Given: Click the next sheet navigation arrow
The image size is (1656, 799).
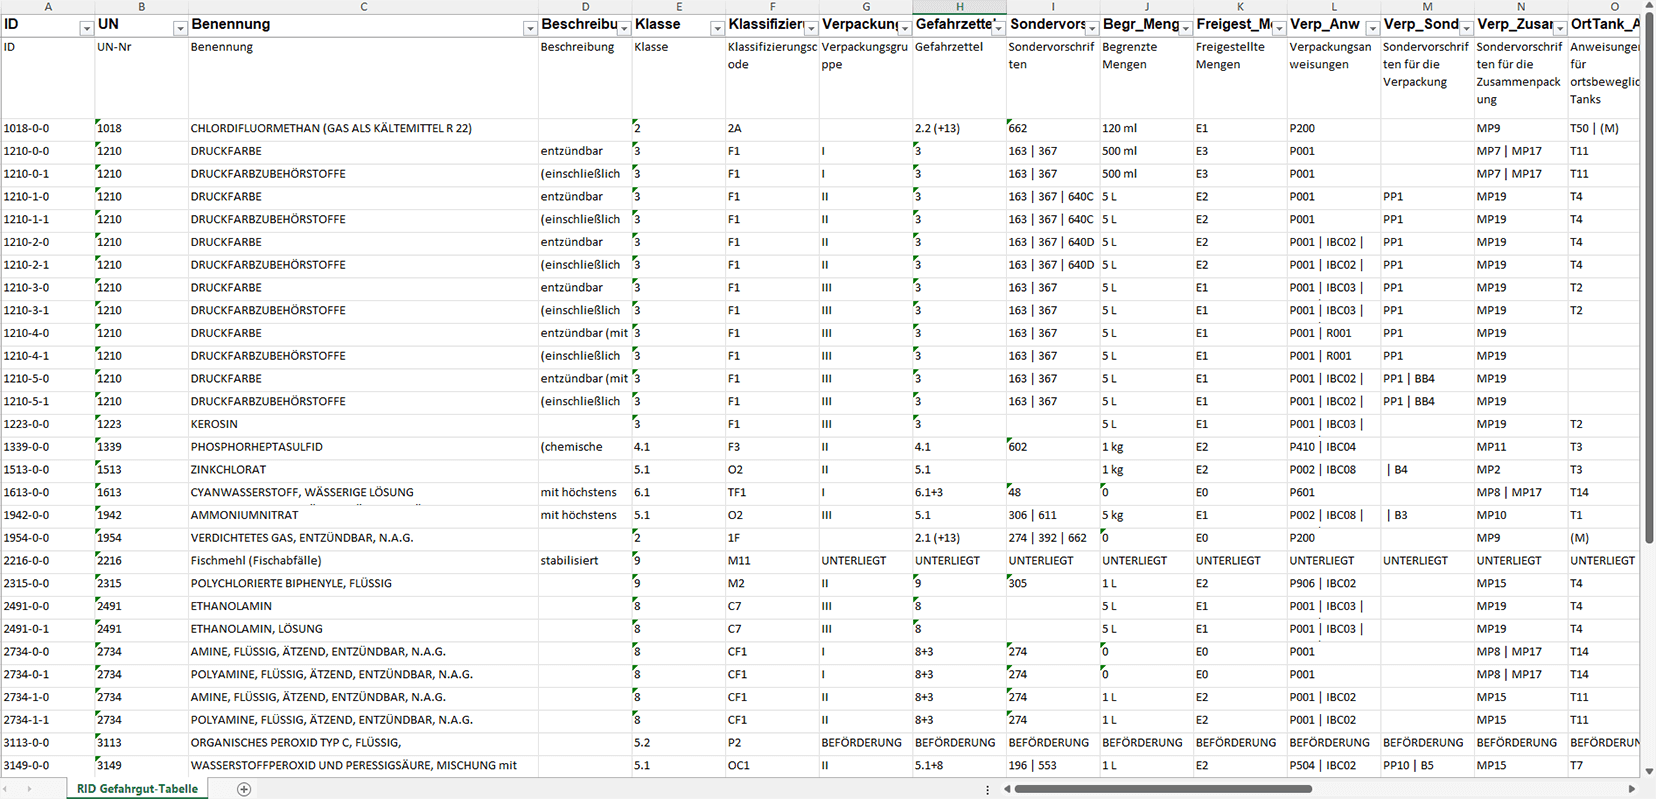Looking at the screenshot, I should [x=28, y=789].
